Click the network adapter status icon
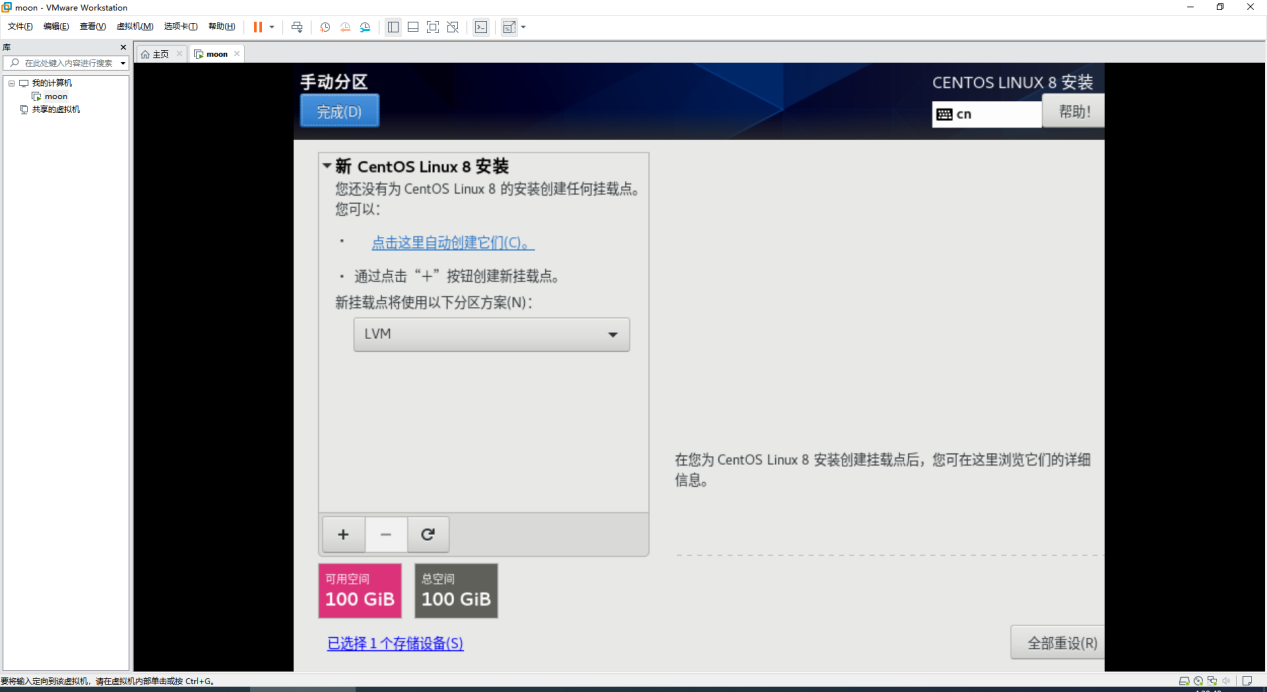The width and height of the screenshot is (1267, 692). click(x=1212, y=681)
